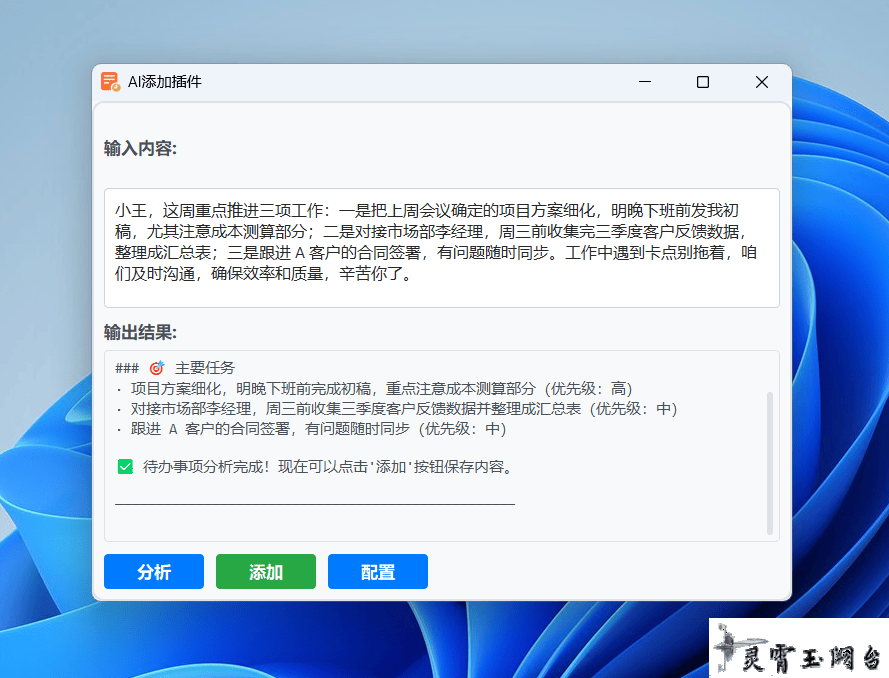Maximize the AI添加插件 window

[x=703, y=82]
